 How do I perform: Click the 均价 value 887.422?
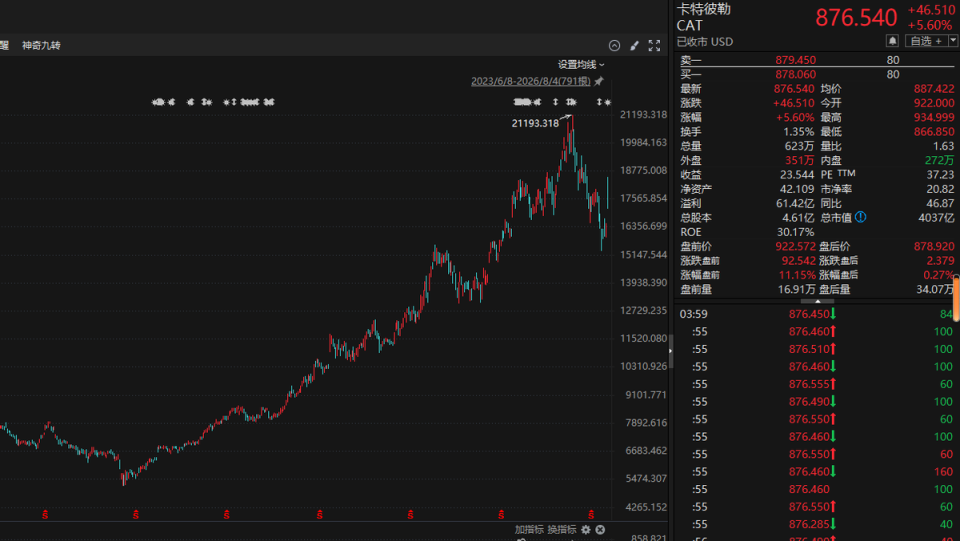pyautogui.click(x=934, y=89)
